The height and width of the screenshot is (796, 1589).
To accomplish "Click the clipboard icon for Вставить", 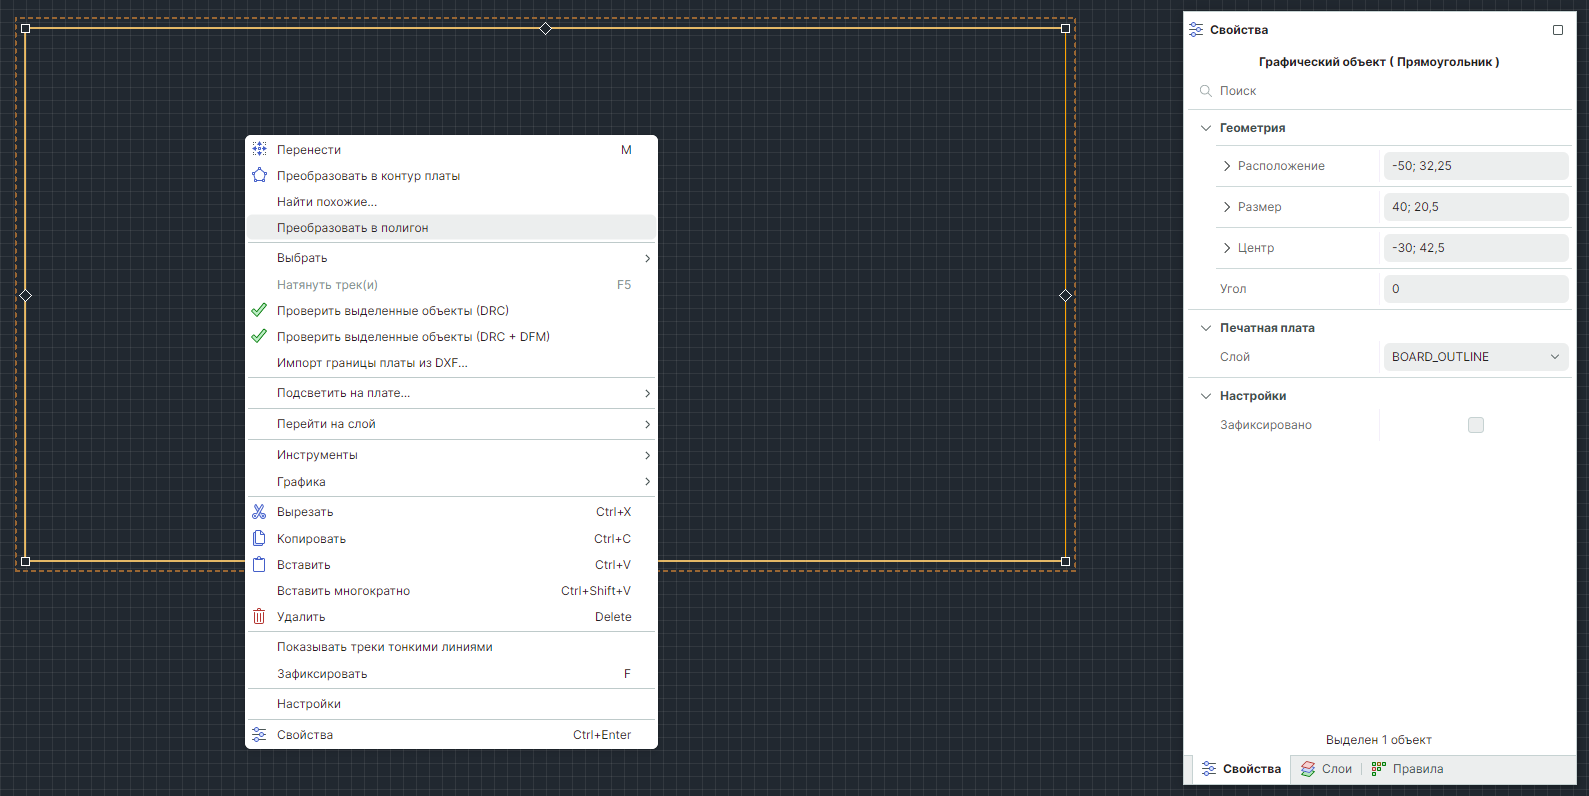I will click(x=259, y=564).
